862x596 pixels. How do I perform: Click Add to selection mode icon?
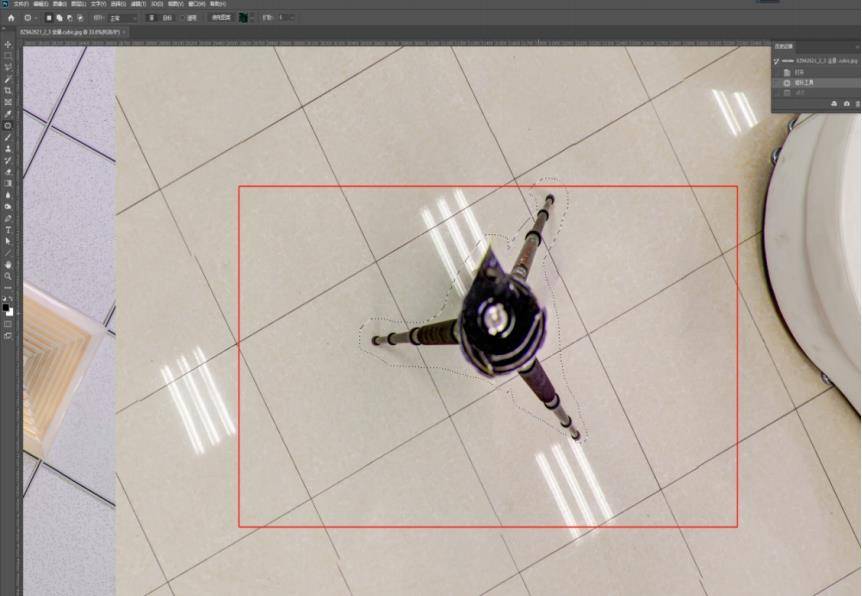pyautogui.click(x=60, y=18)
